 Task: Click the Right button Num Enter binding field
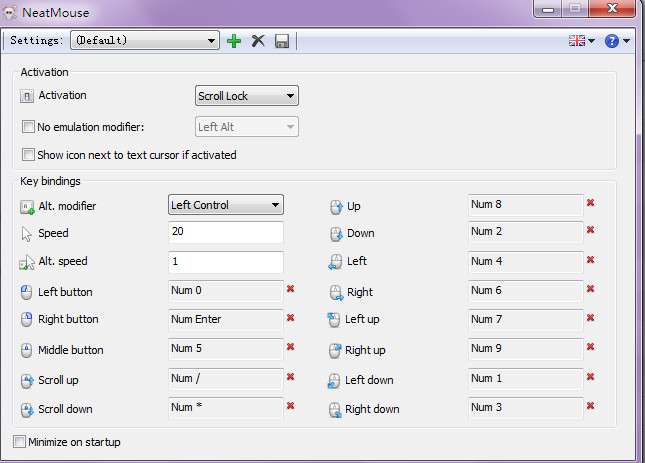[x=225, y=320]
